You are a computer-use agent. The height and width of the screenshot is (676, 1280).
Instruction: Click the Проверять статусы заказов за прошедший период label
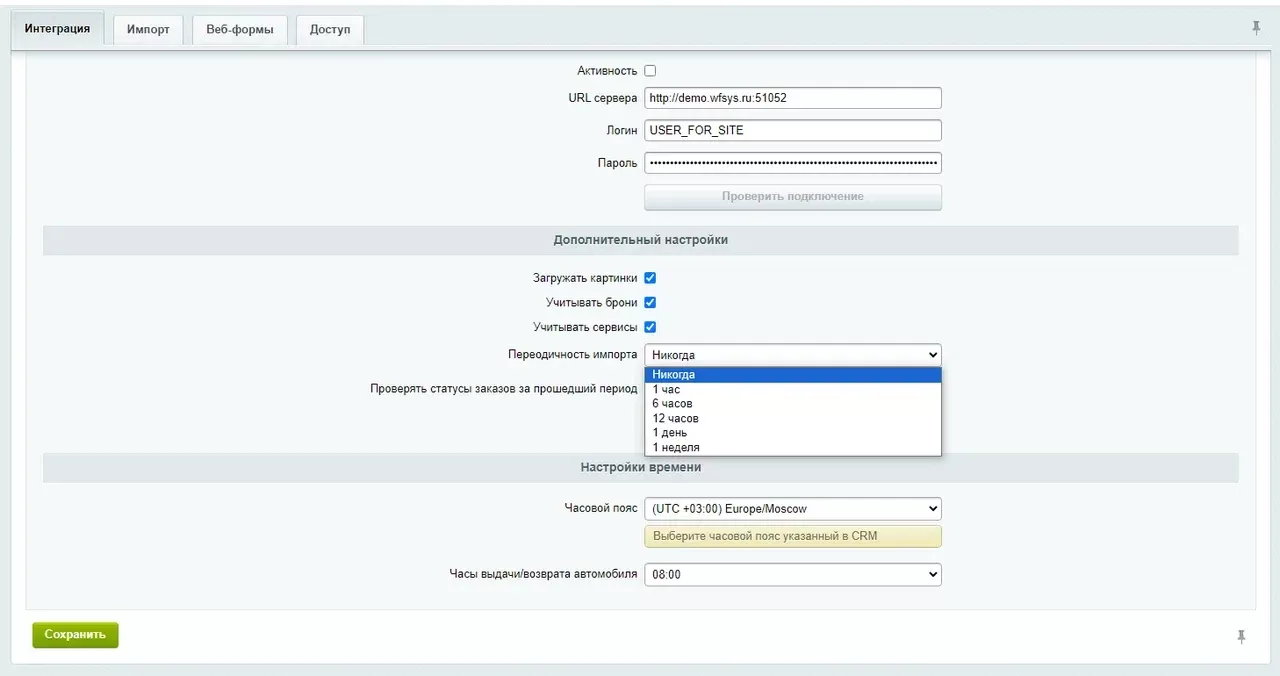(x=504, y=388)
